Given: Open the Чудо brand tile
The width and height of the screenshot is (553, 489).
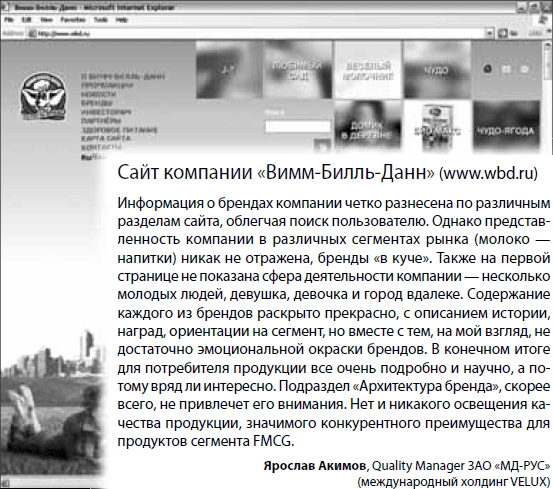Looking at the screenshot, I should click(437, 69).
